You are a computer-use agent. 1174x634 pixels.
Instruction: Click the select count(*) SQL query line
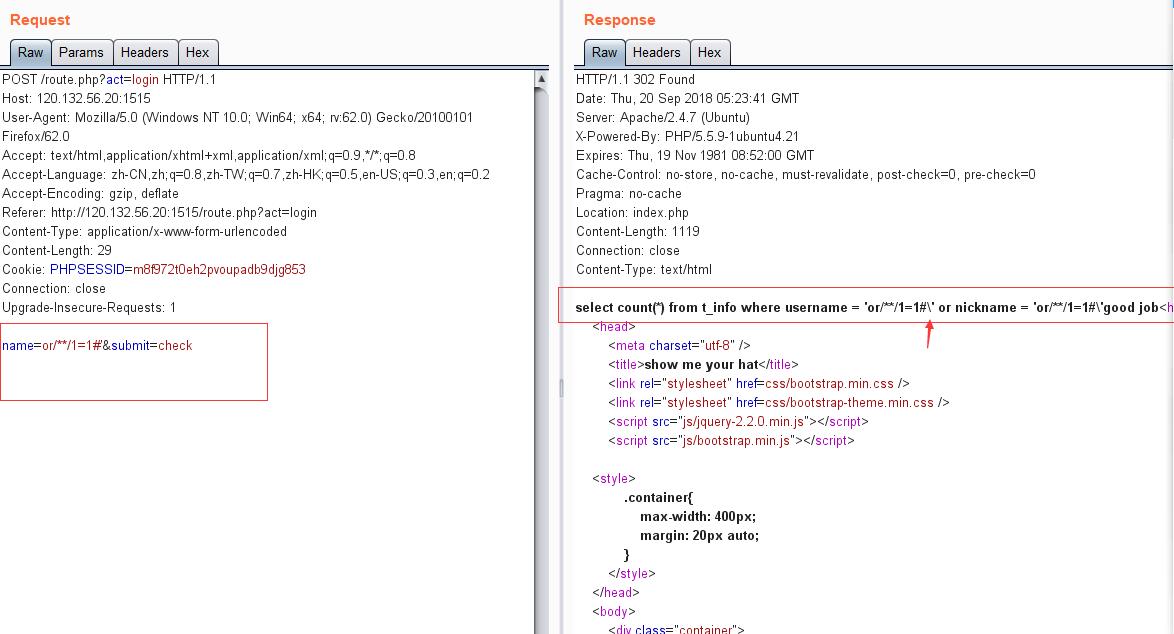coord(874,308)
